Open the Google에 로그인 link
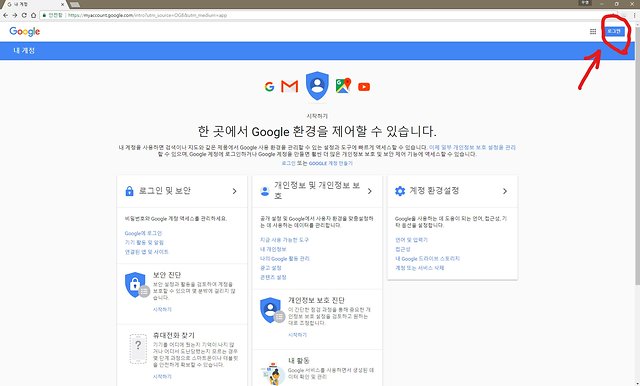Screen dimensions: 640x386 [143, 233]
